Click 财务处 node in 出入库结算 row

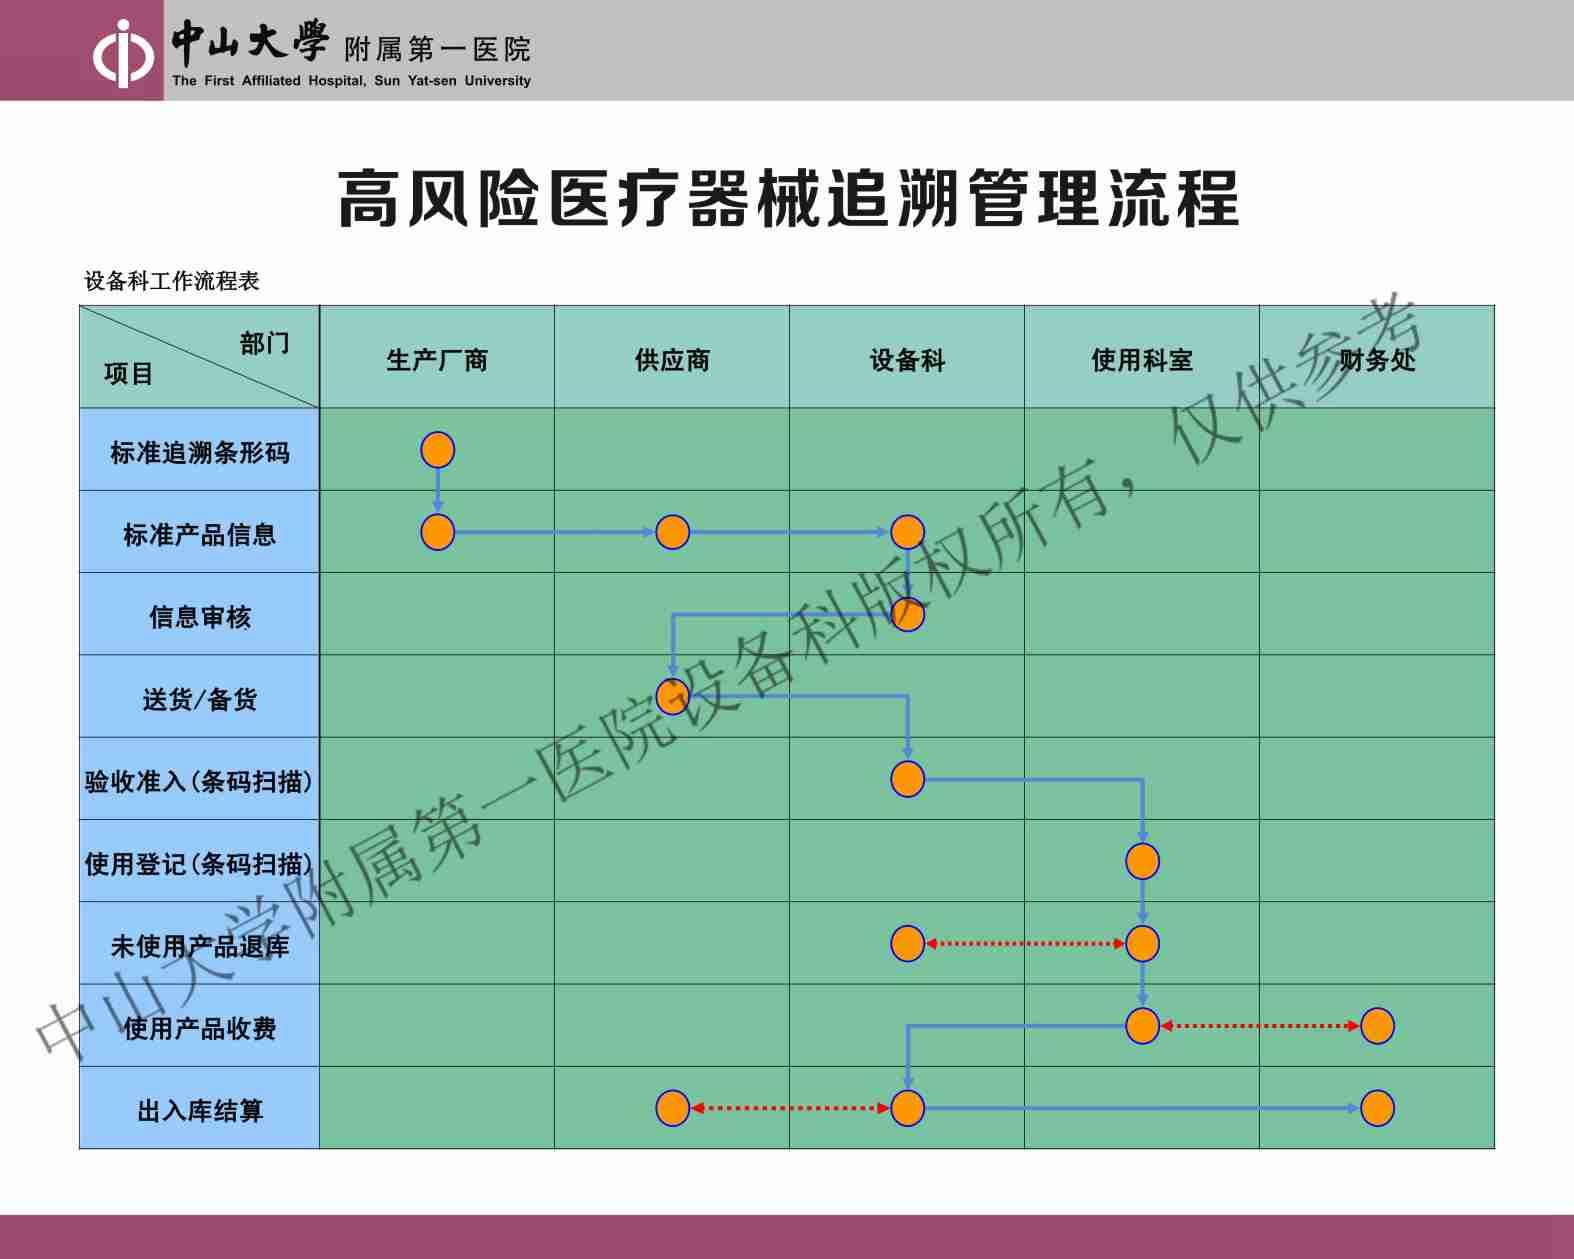tap(1377, 1108)
